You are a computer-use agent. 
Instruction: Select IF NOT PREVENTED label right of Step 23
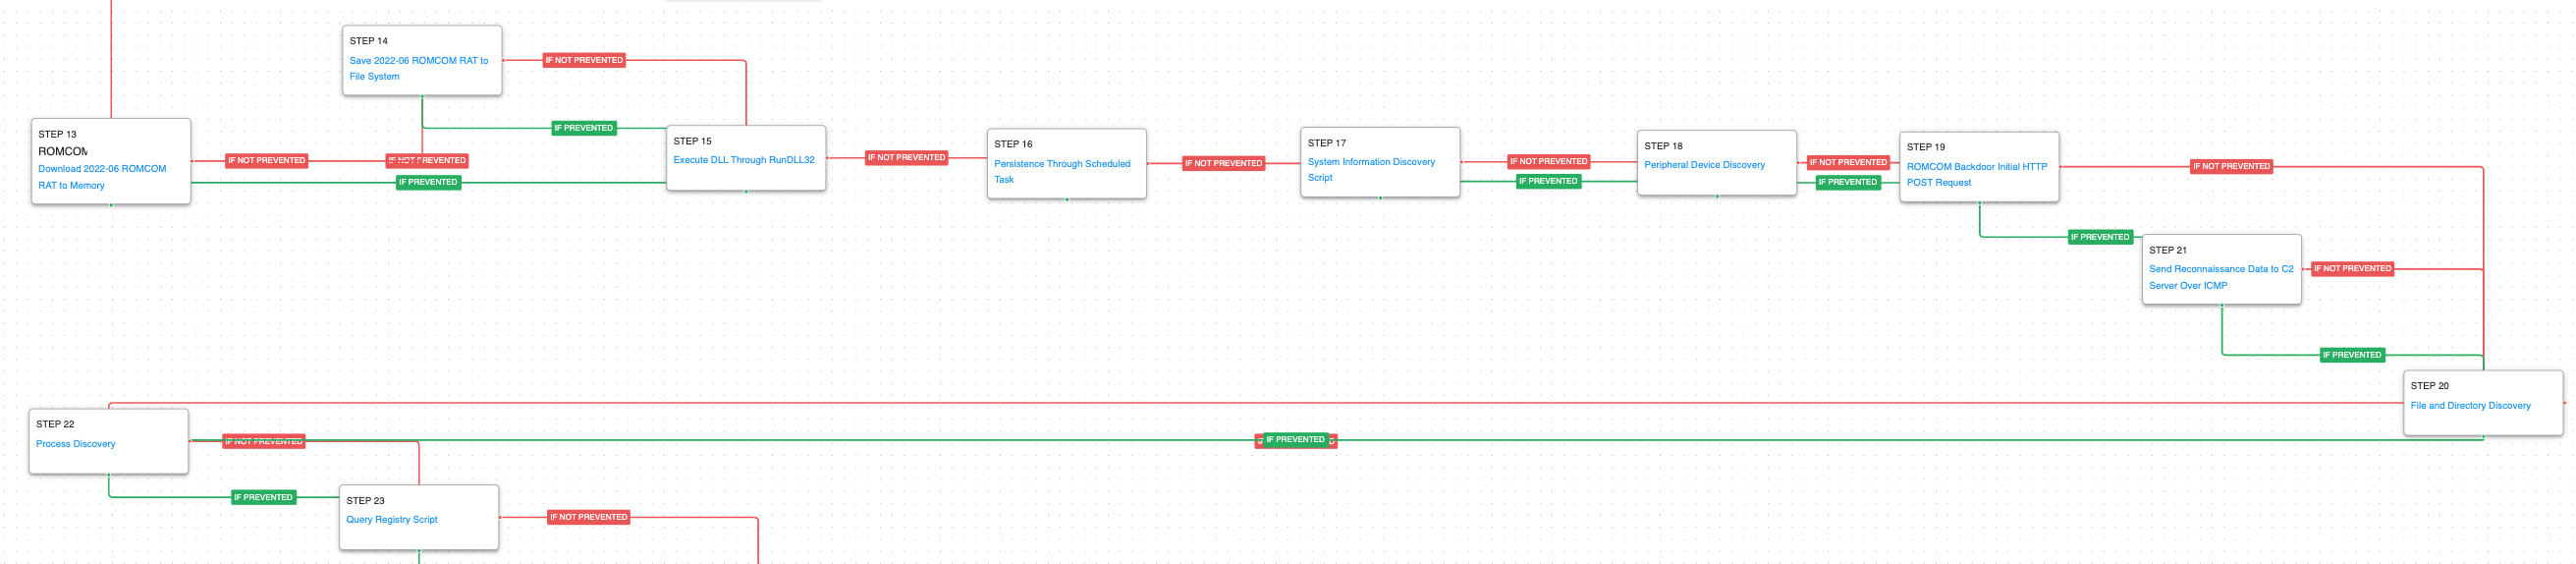pos(588,518)
